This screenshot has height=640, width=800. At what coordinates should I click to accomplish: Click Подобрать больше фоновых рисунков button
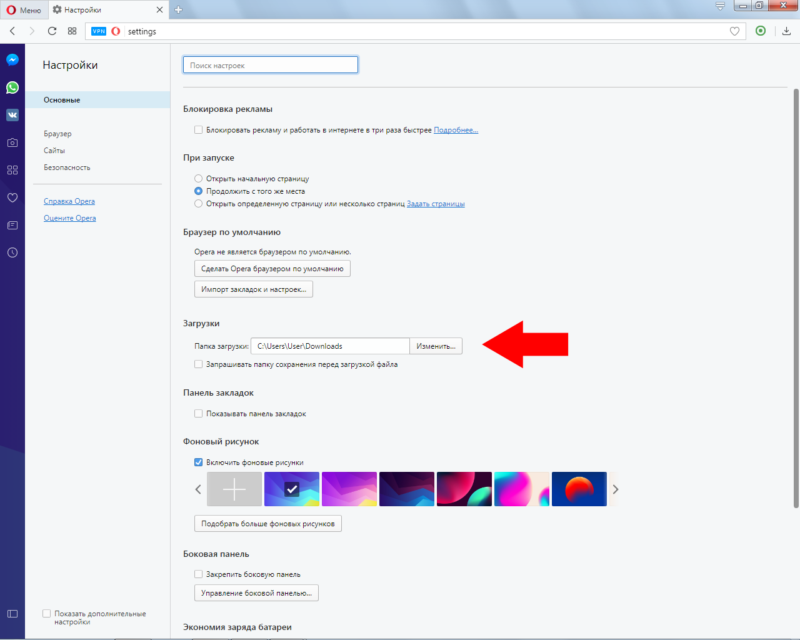(x=268, y=524)
